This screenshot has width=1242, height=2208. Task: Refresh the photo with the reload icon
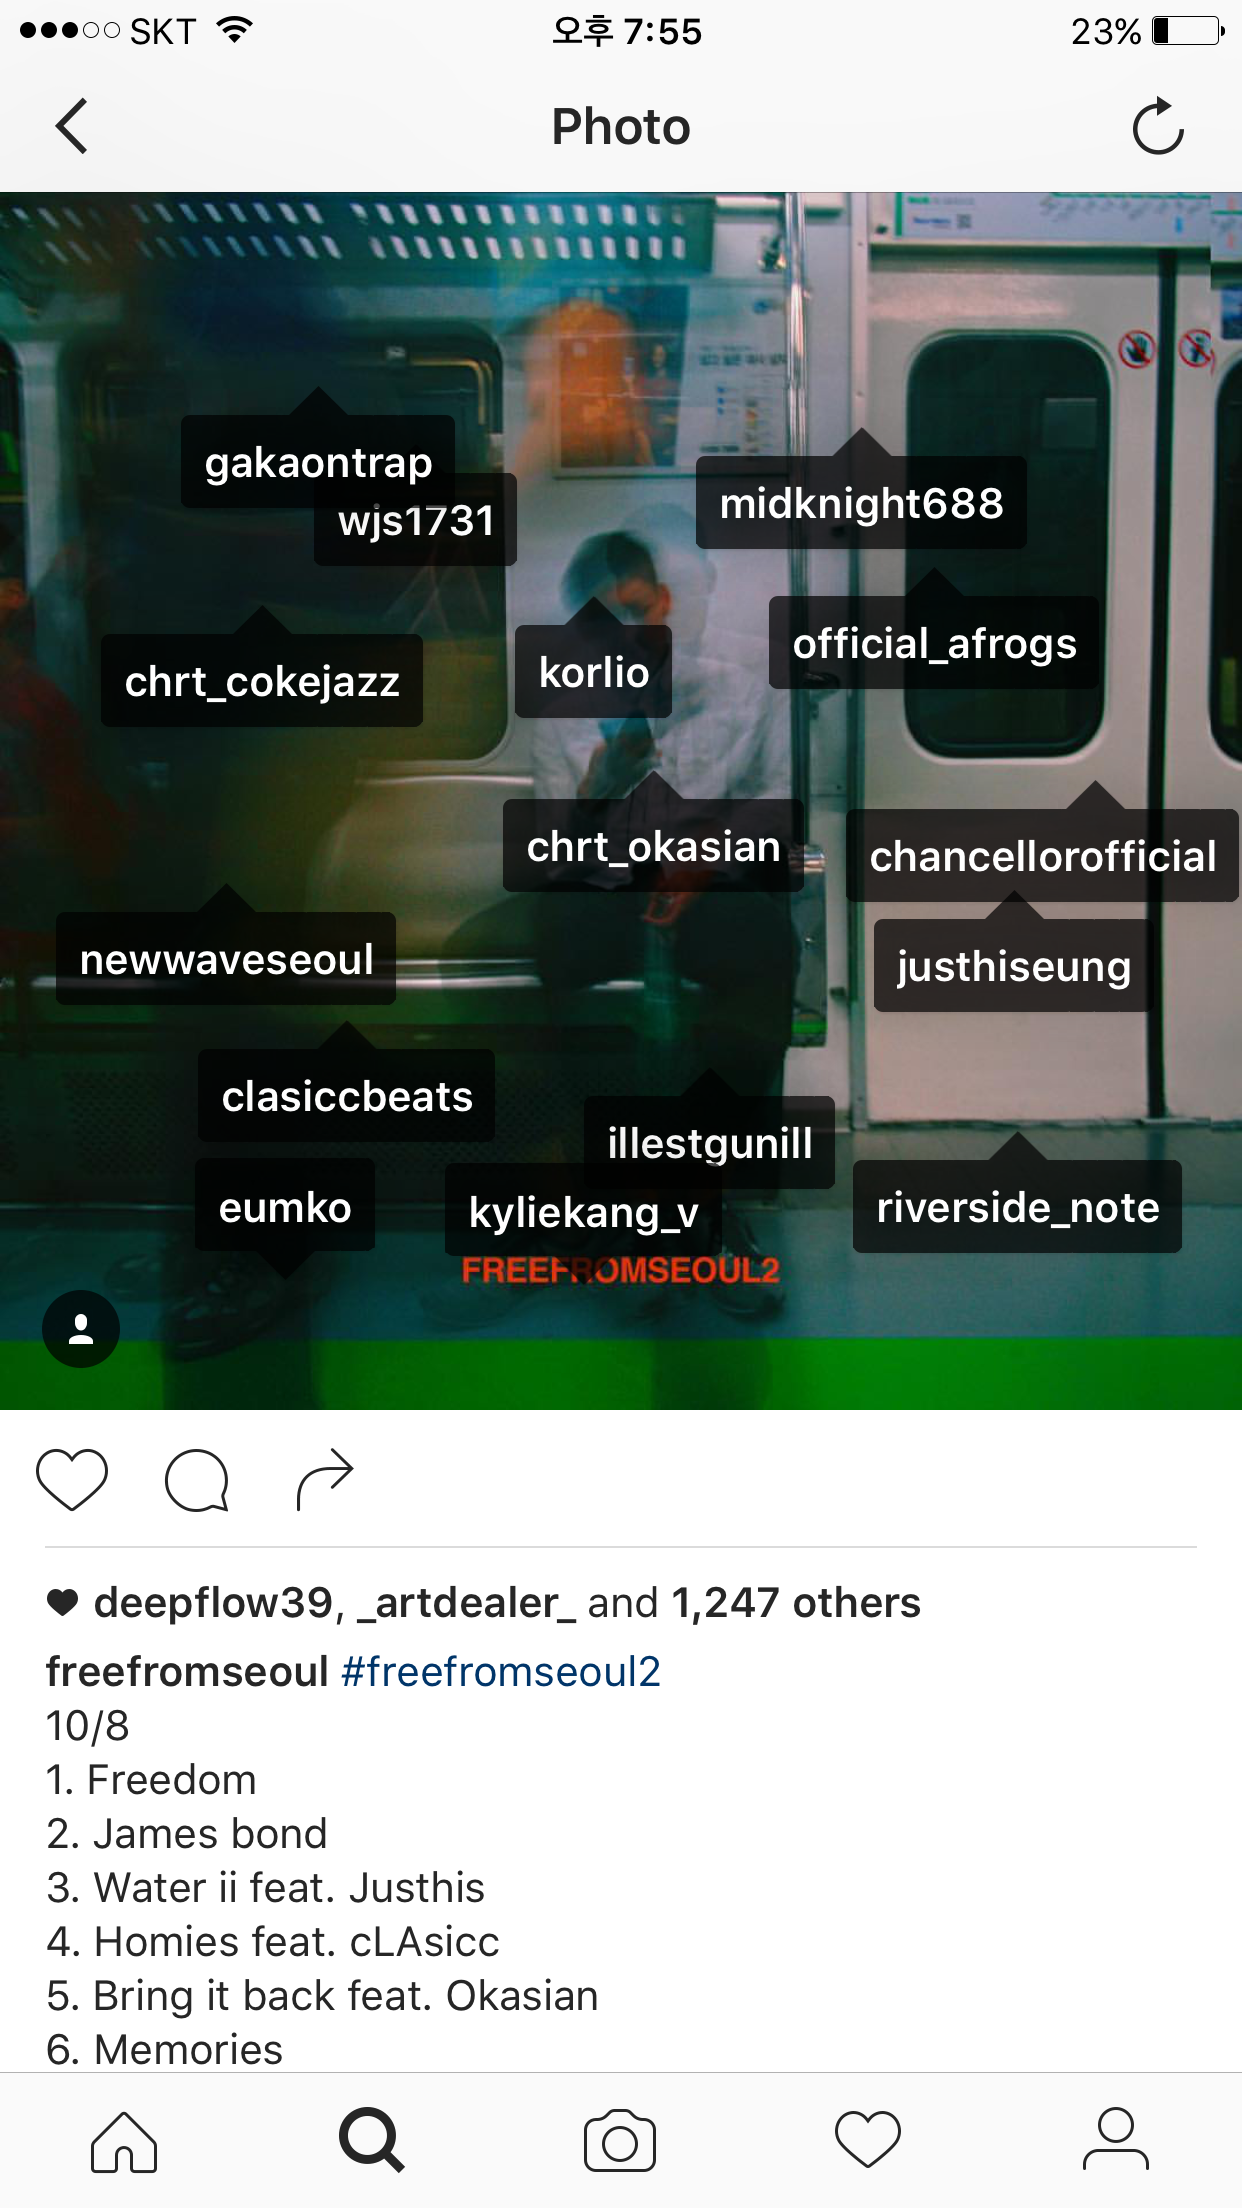pyautogui.click(x=1158, y=127)
